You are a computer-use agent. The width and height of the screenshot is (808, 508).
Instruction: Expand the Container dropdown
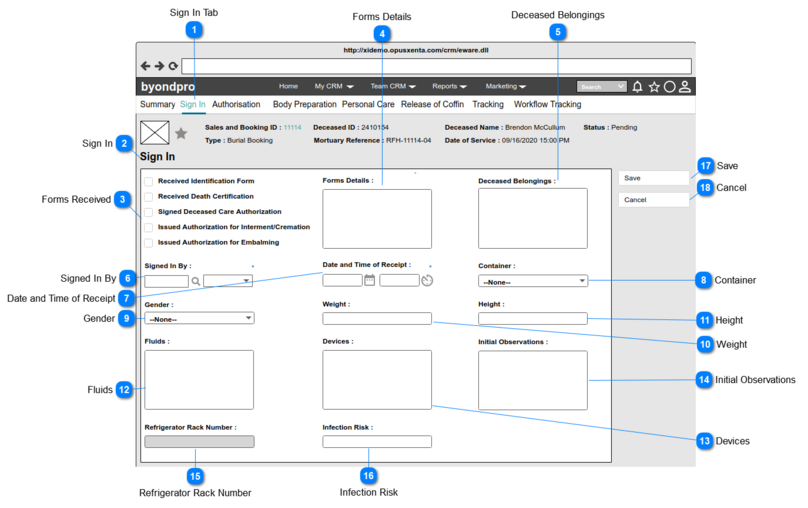pyautogui.click(x=533, y=281)
